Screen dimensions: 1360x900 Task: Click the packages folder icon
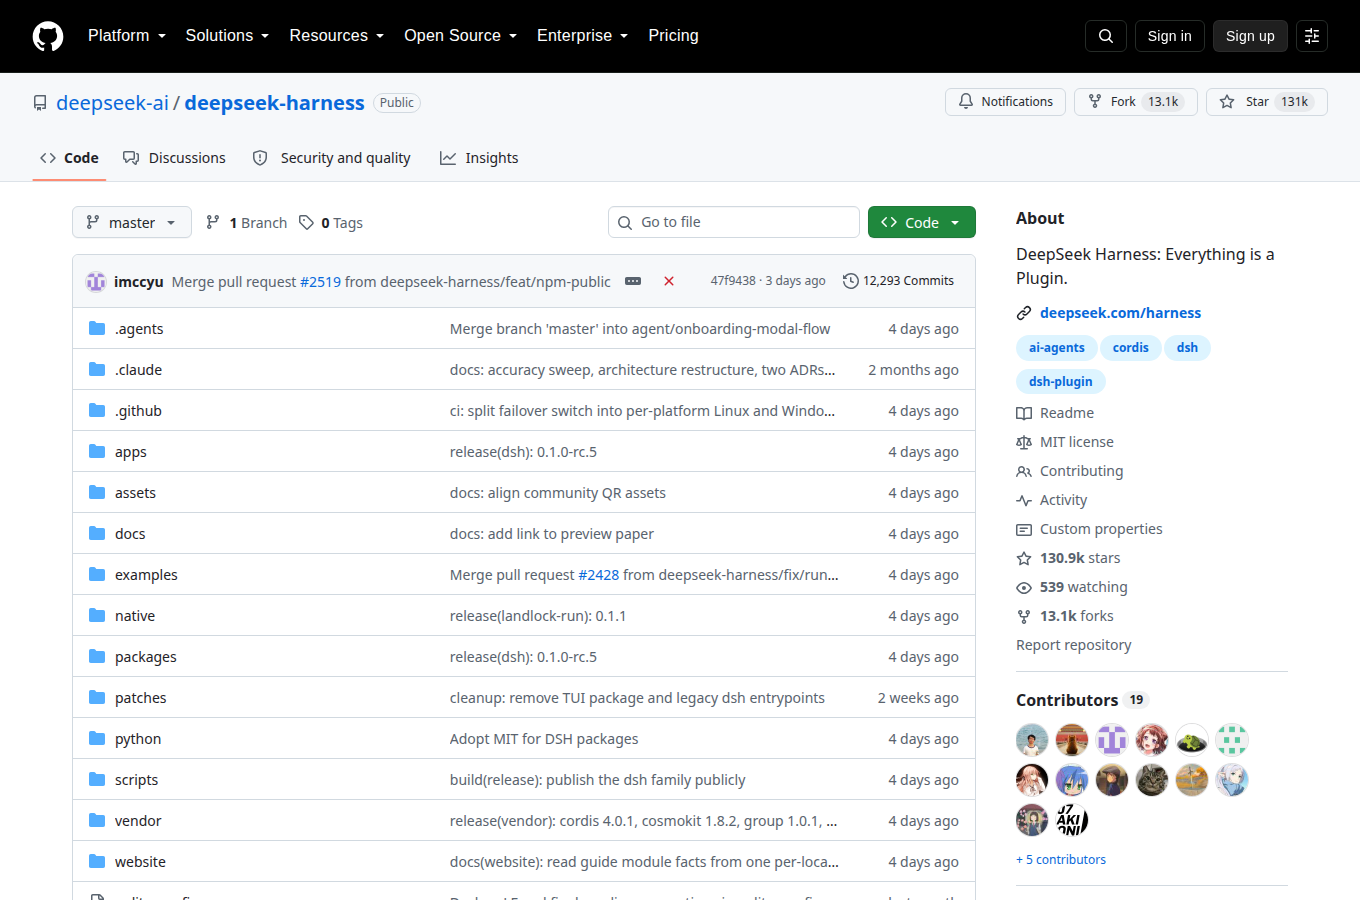click(x=97, y=656)
